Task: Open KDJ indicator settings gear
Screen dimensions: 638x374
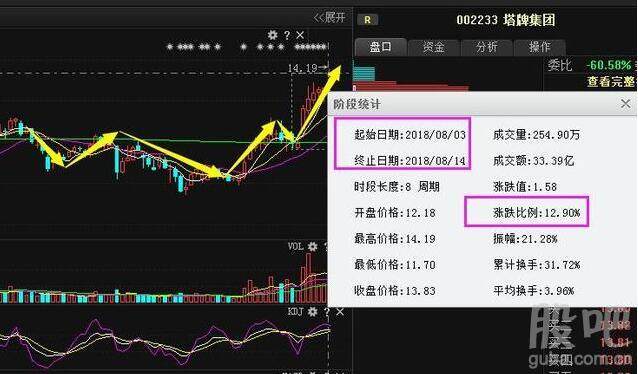Action: tap(312, 312)
